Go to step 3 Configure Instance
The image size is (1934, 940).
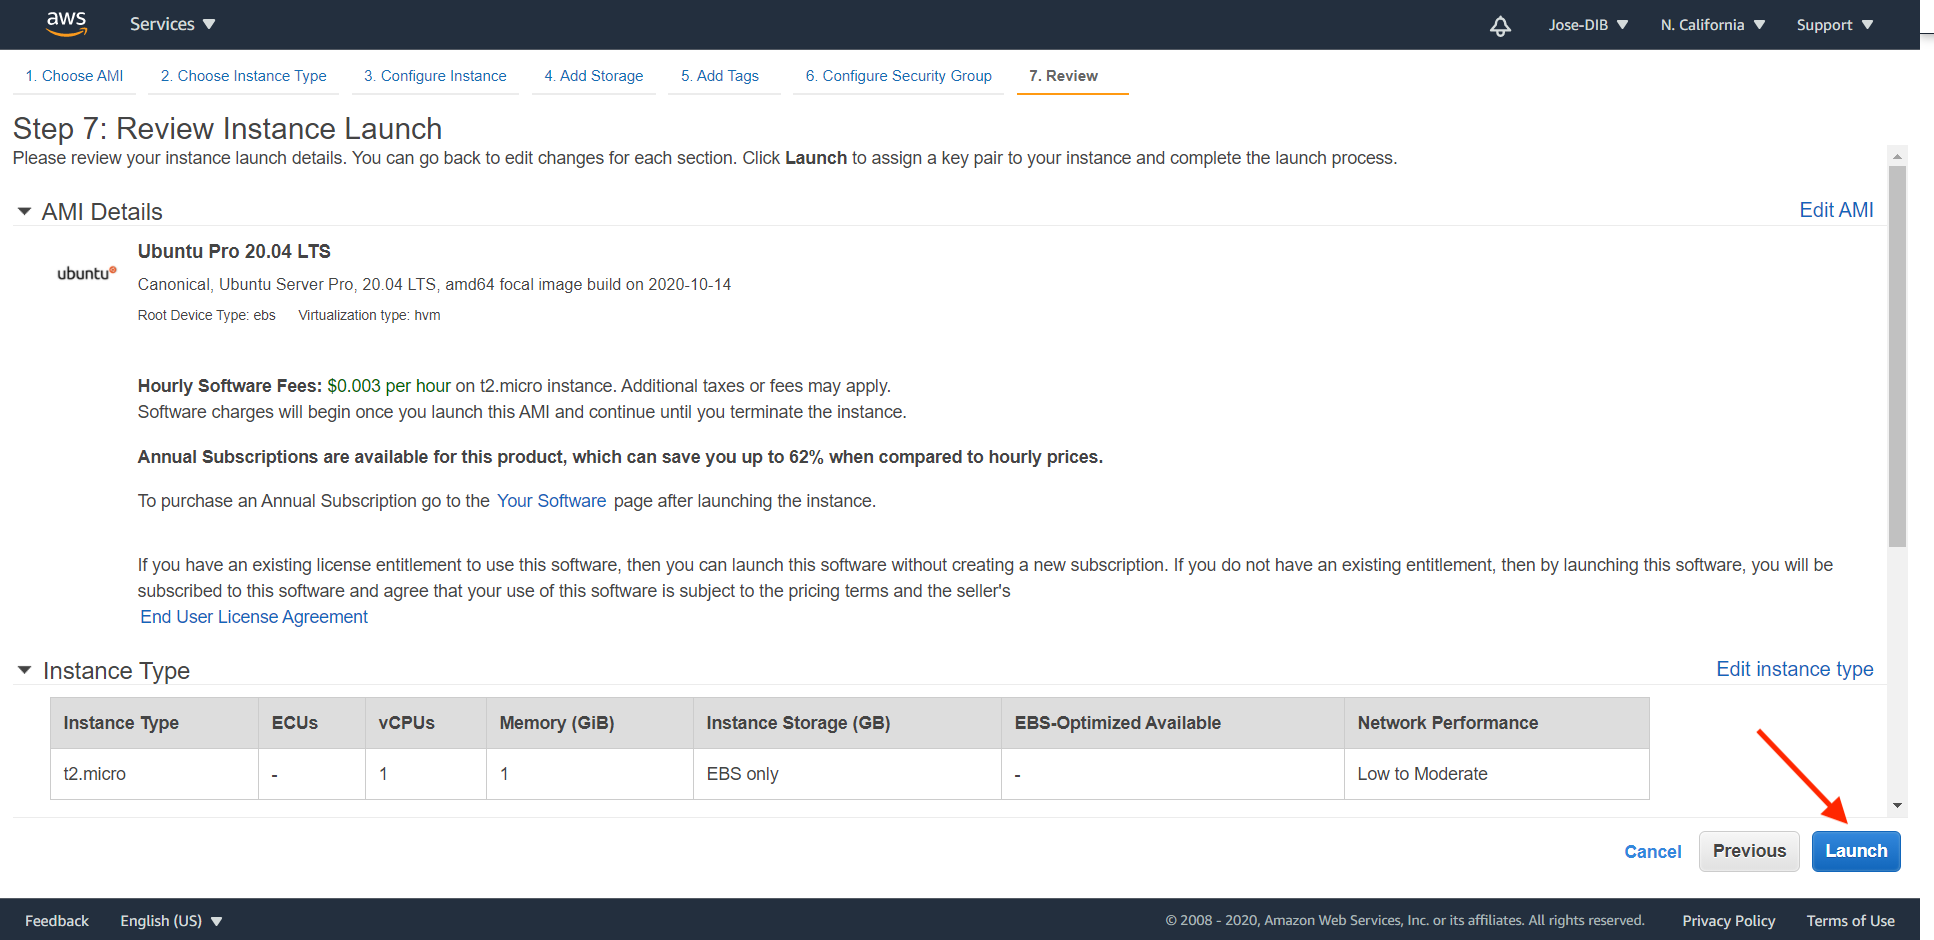point(435,76)
